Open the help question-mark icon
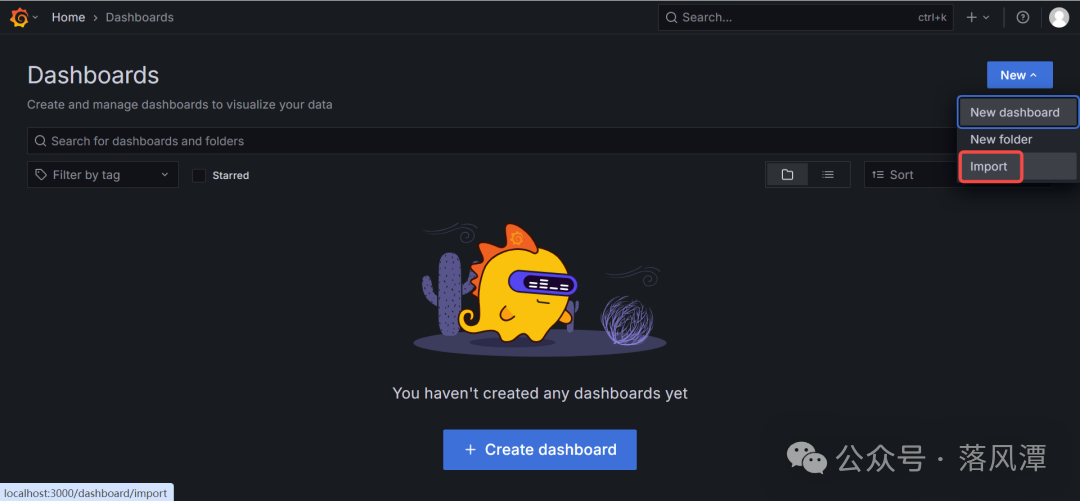Screen dimensions: 1080x501 tap(1023, 17)
